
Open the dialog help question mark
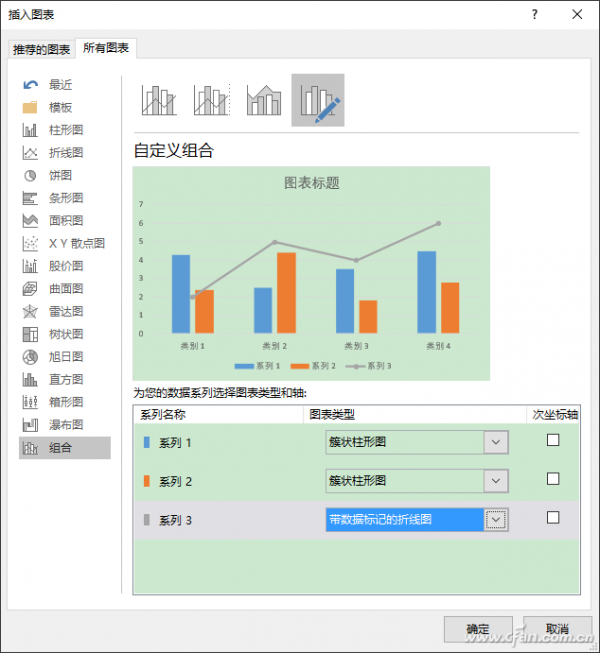pos(535,15)
